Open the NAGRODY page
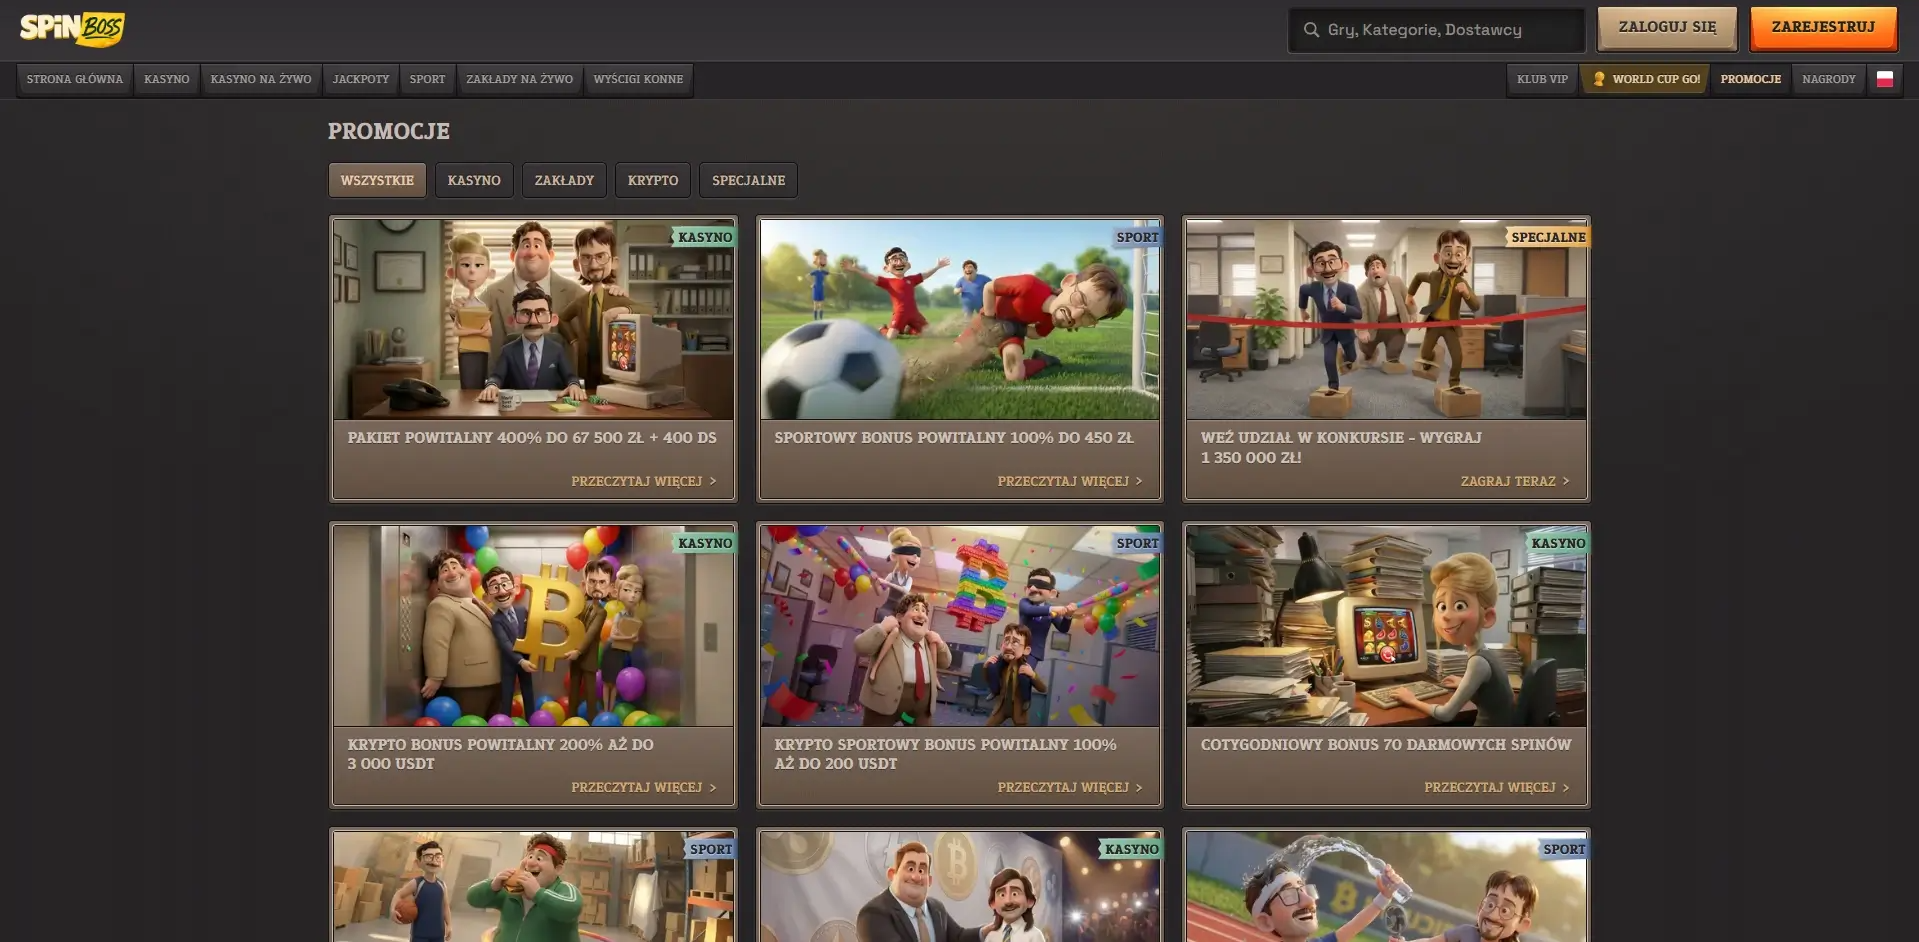Image resolution: width=1919 pixels, height=942 pixels. coord(1829,79)
